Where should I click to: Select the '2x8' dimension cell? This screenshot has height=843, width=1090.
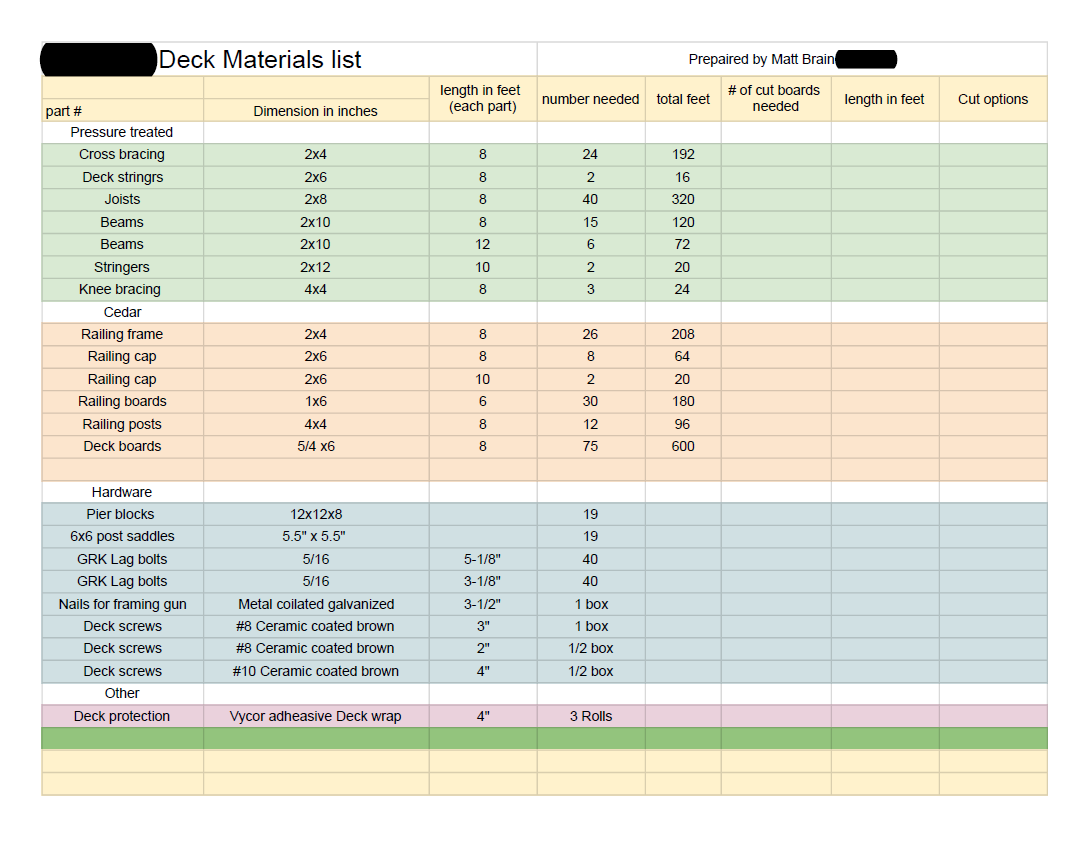tap(316, 199)
